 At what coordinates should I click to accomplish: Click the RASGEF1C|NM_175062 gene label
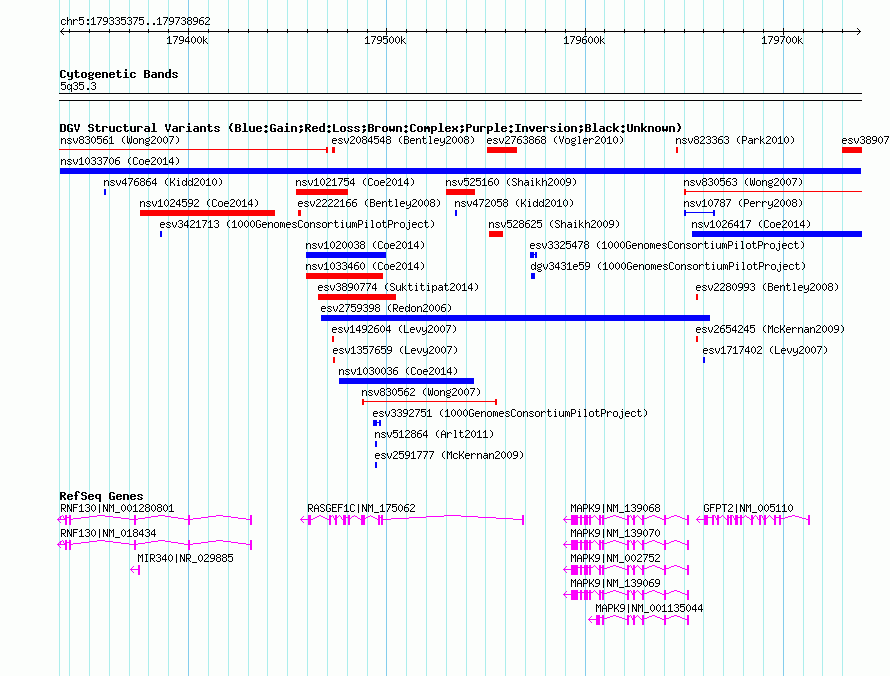point(361,508)
